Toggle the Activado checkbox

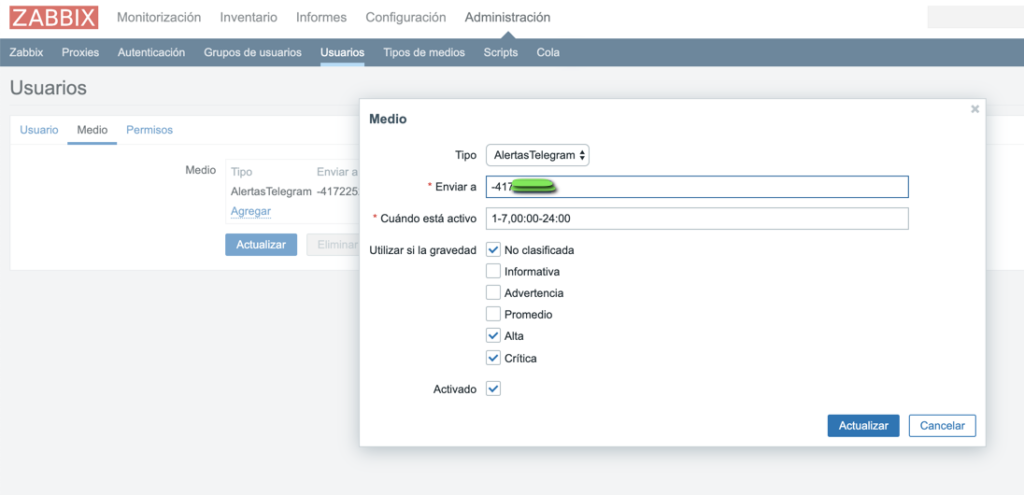click(493, 389)
